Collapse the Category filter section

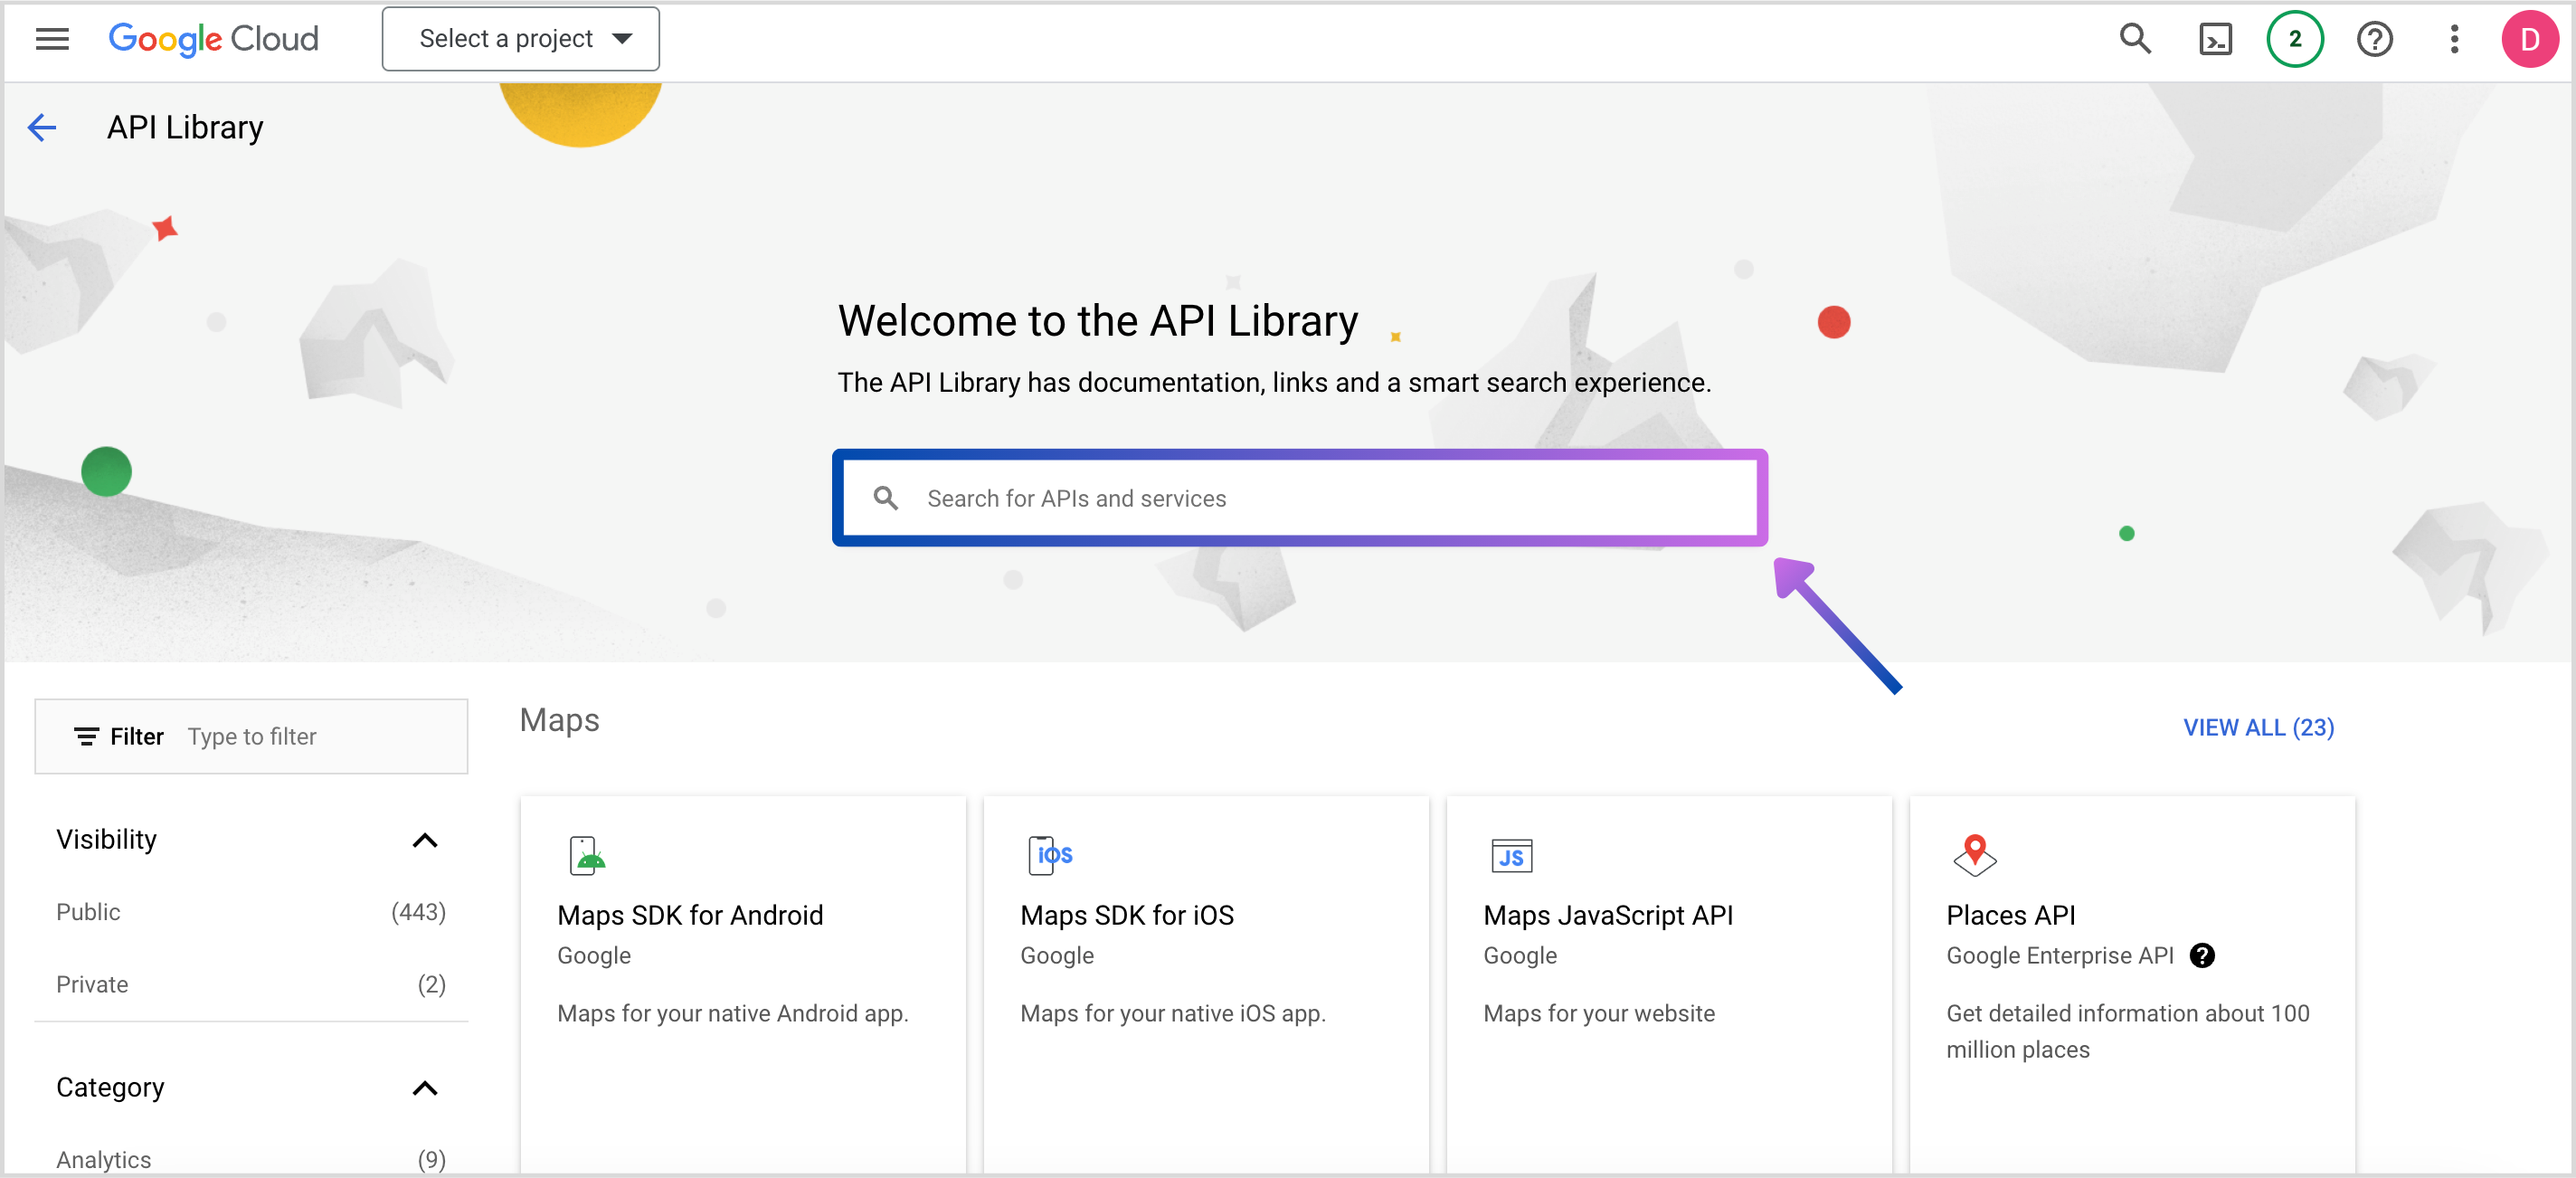[x=425, y=1088]
